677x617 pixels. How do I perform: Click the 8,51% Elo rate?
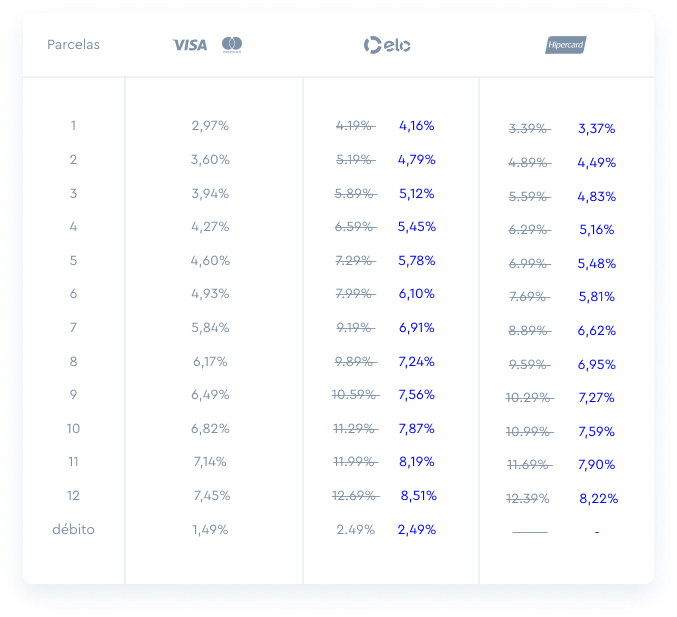point(418,495)
